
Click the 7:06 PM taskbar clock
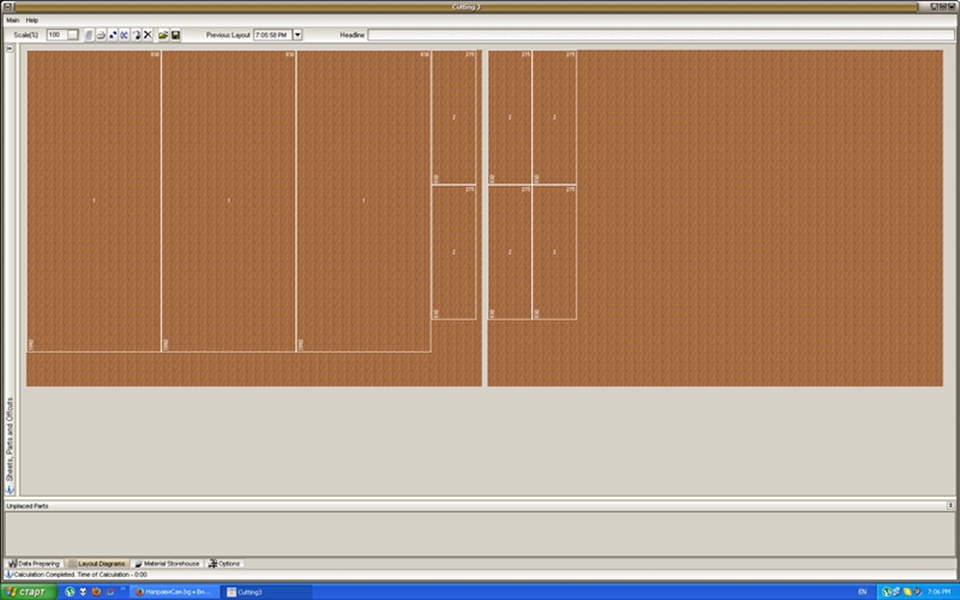tap(939, 592)
